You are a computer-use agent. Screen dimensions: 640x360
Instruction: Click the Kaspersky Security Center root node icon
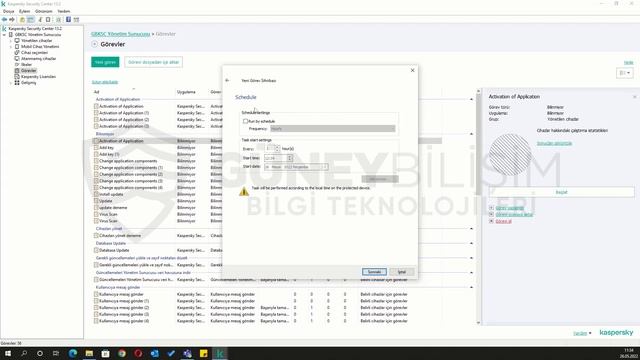click(4, 29)
